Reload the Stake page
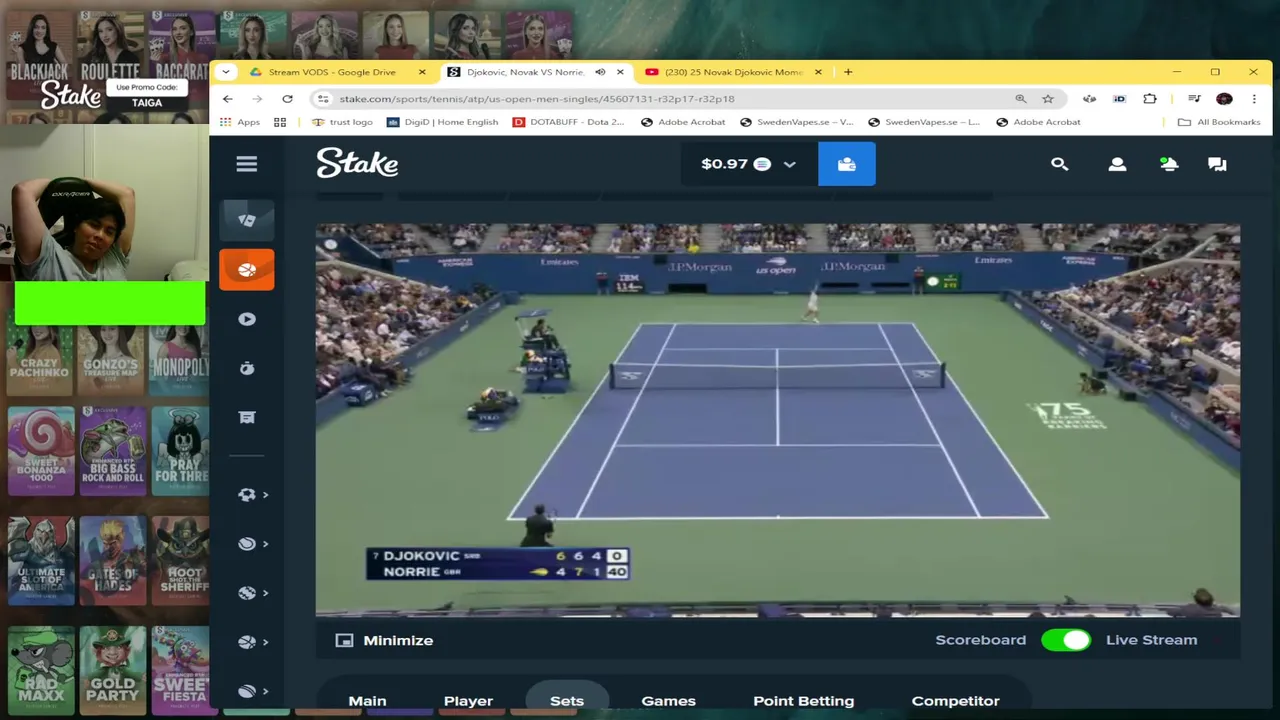 (x=287, y=99)
